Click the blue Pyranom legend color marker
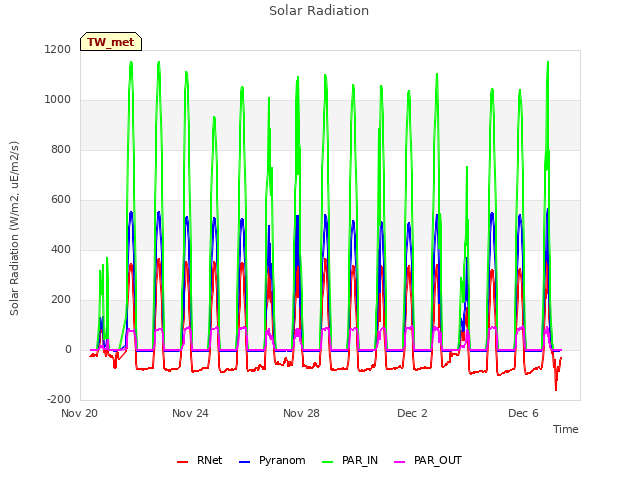The image size is (640, 480). 244,462
